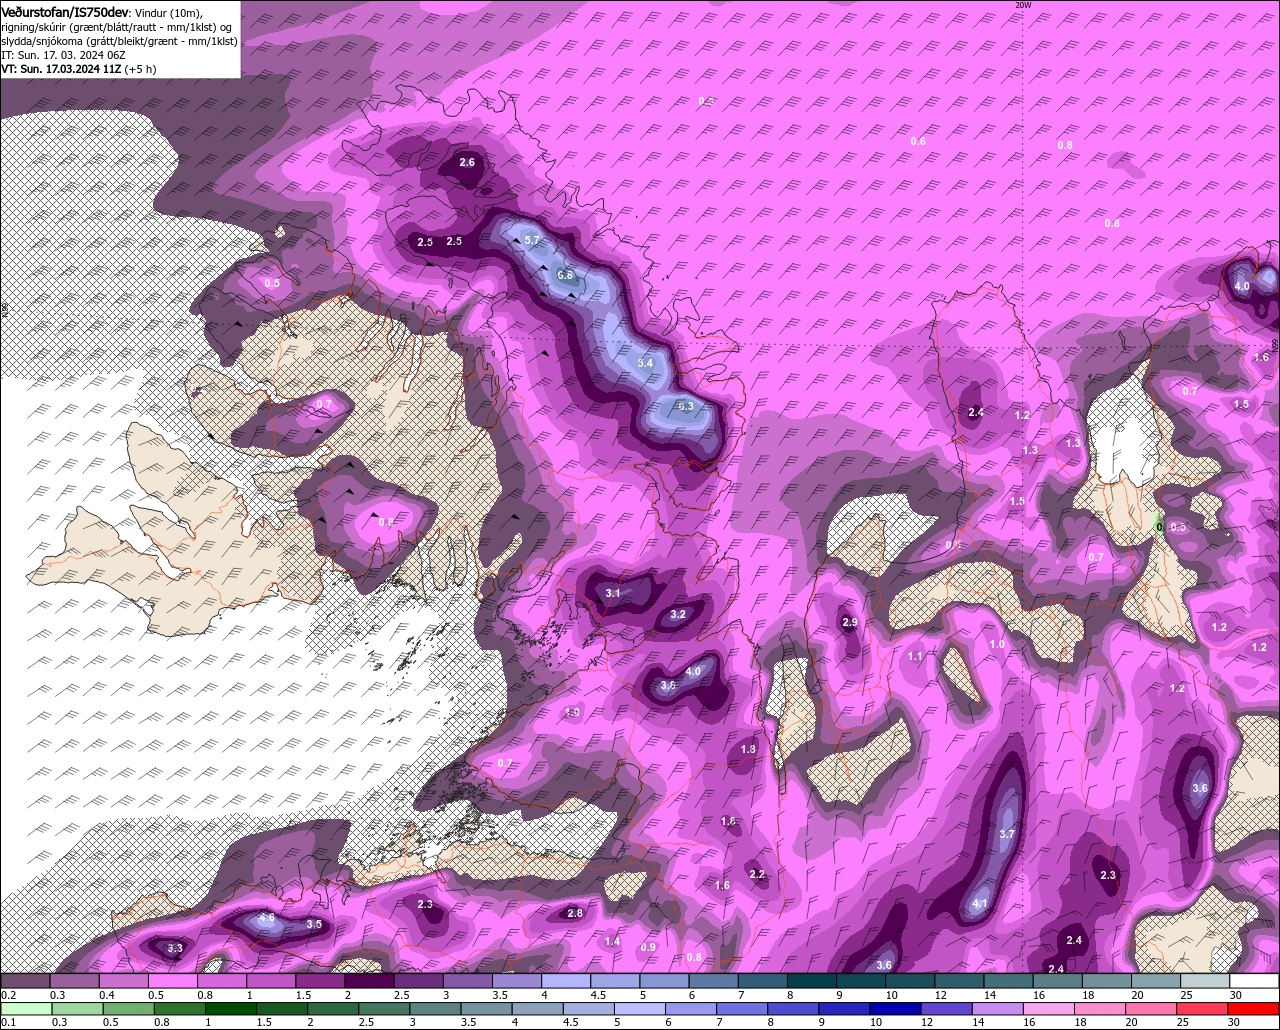Click the 6.8 precipitation value on map

(x=565, y=275)
